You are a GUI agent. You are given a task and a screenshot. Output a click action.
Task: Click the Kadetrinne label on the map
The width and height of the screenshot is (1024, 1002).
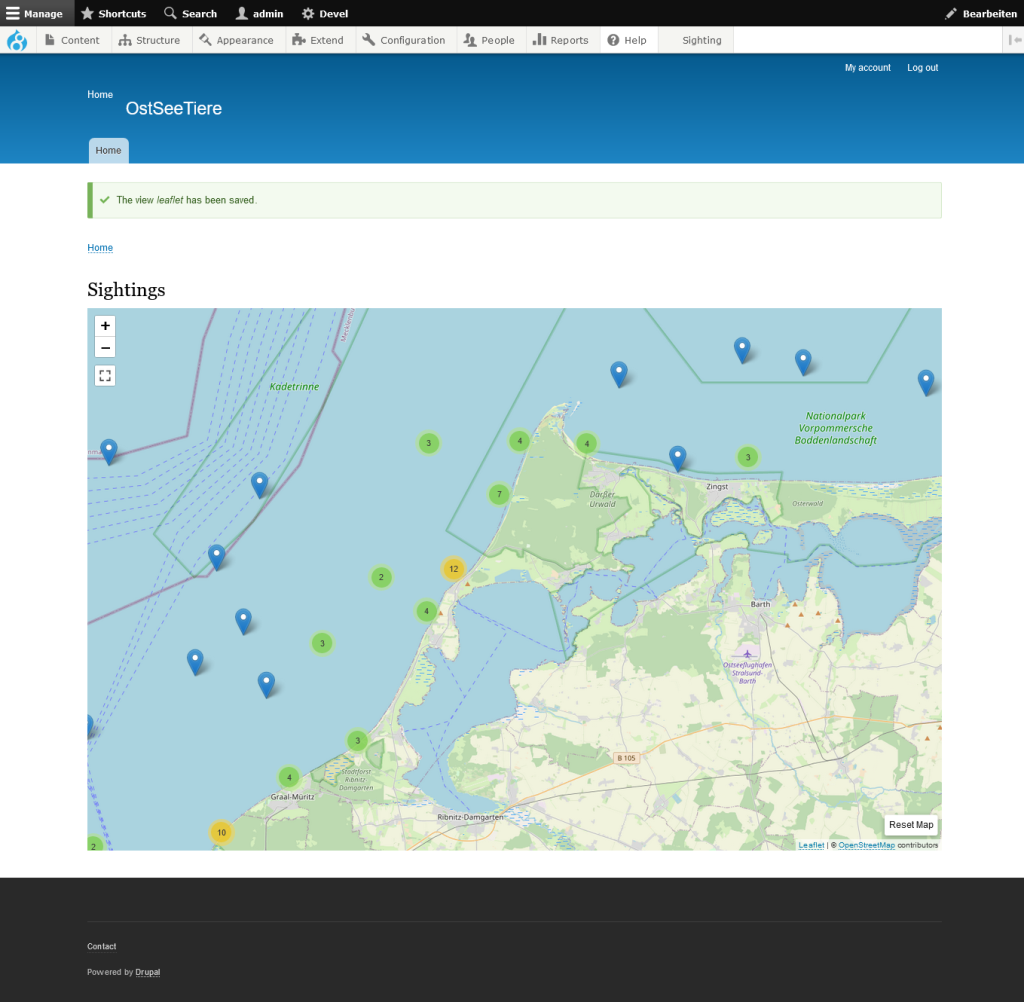pos(295,387)
